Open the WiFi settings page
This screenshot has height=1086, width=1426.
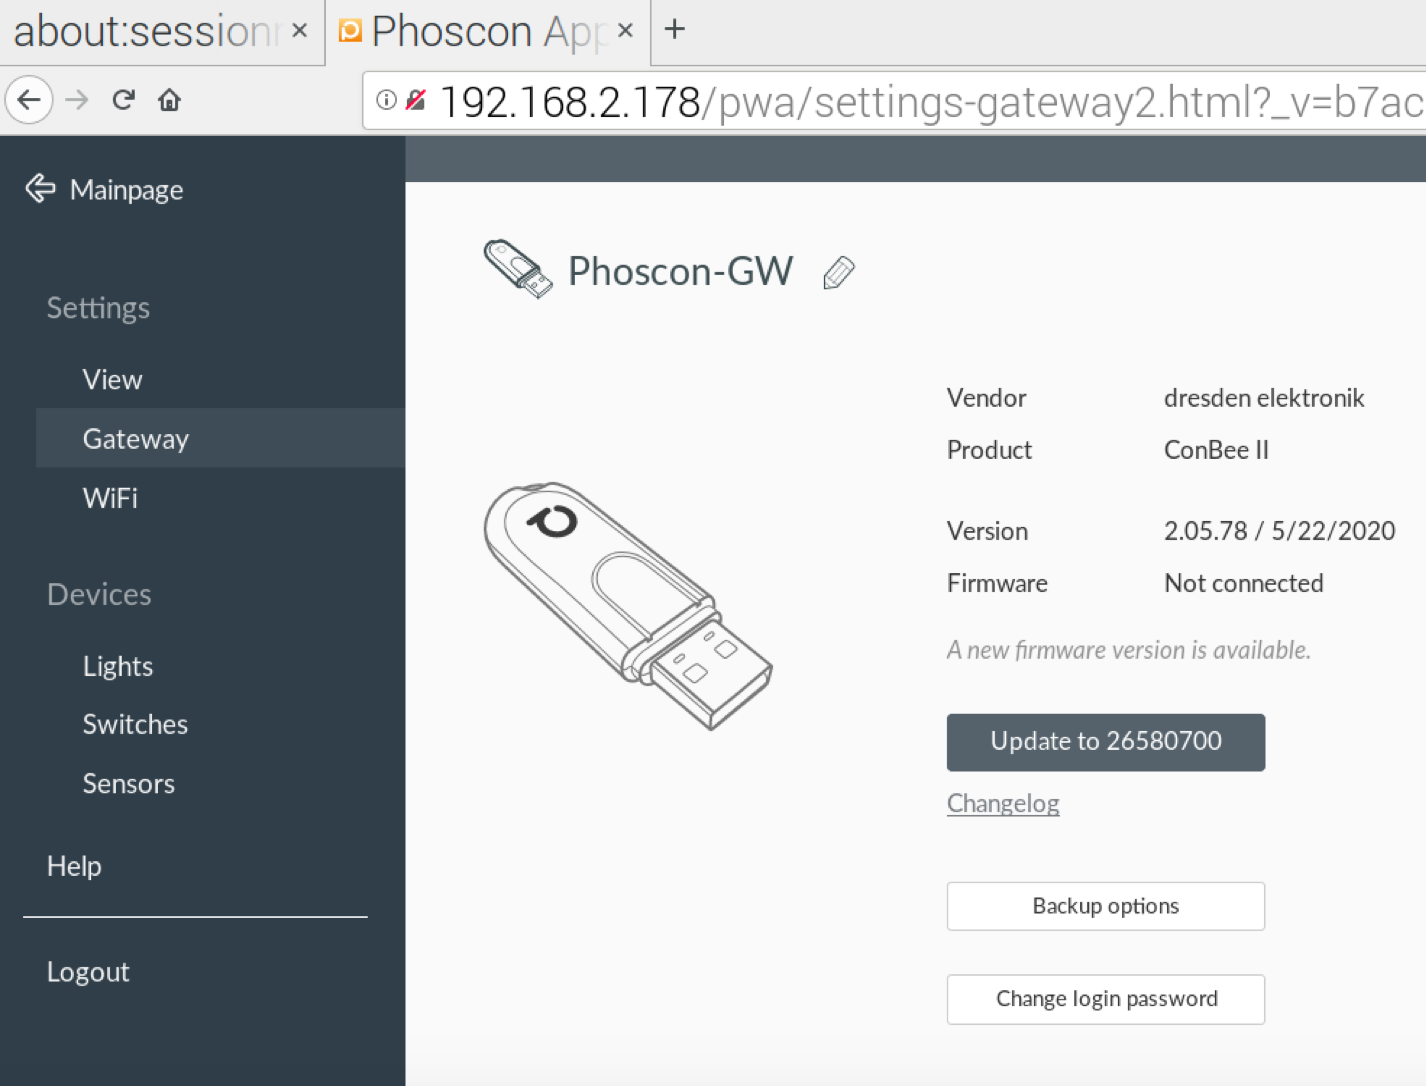110,498
